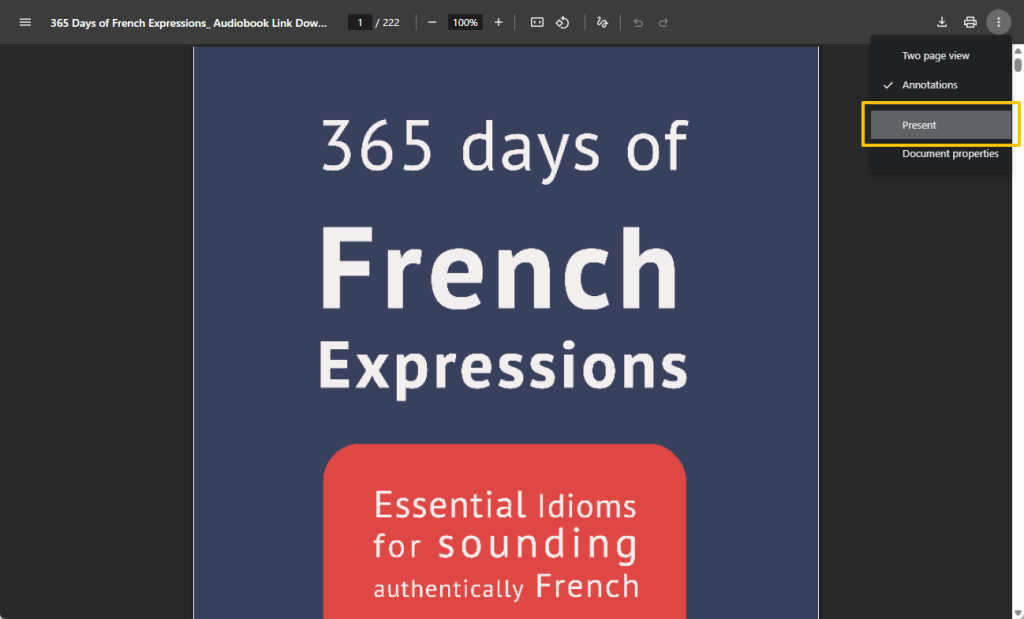Print the French Expressions document
Screen dimensions: 1024x619
(969, 21)
